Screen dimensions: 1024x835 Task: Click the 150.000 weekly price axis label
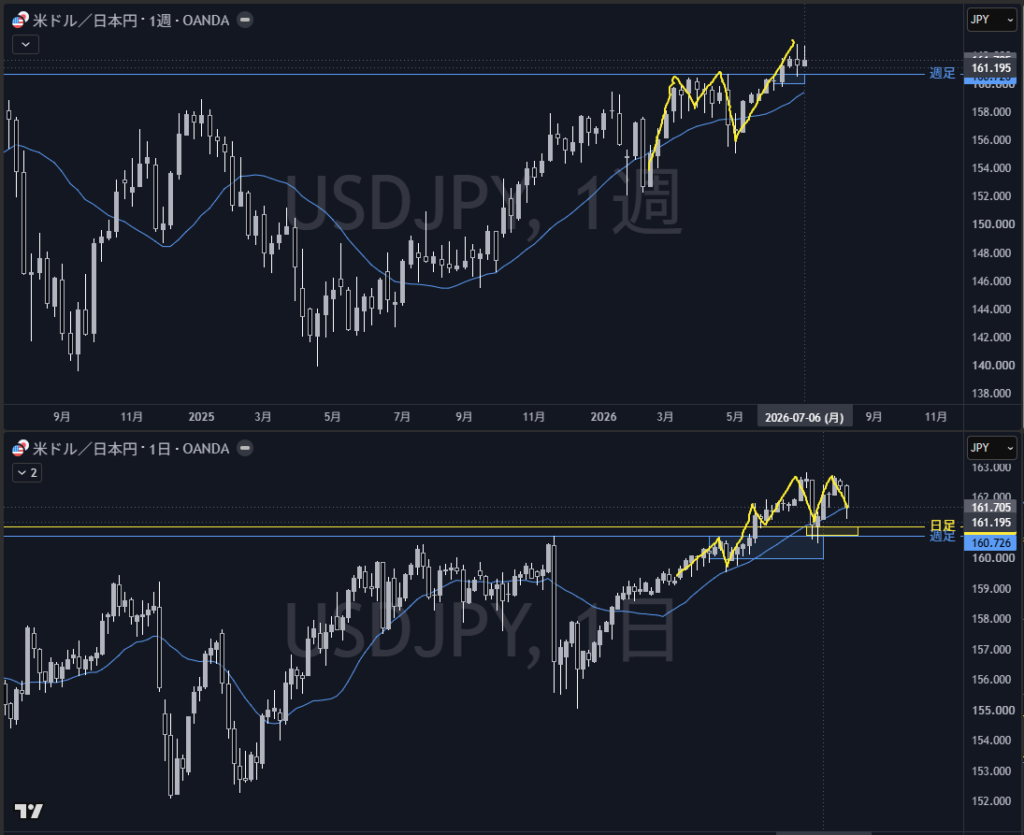click(993, 224)
